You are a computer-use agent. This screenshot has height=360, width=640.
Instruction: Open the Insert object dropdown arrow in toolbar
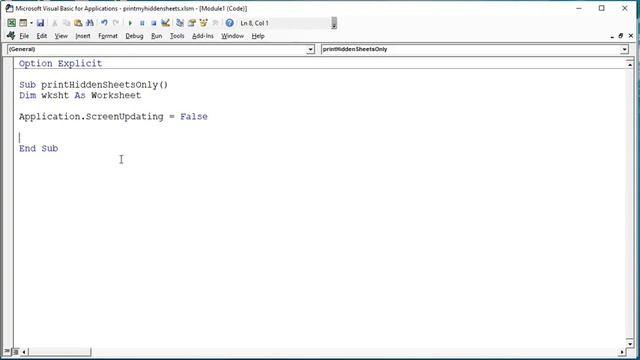tap(31, 23)
